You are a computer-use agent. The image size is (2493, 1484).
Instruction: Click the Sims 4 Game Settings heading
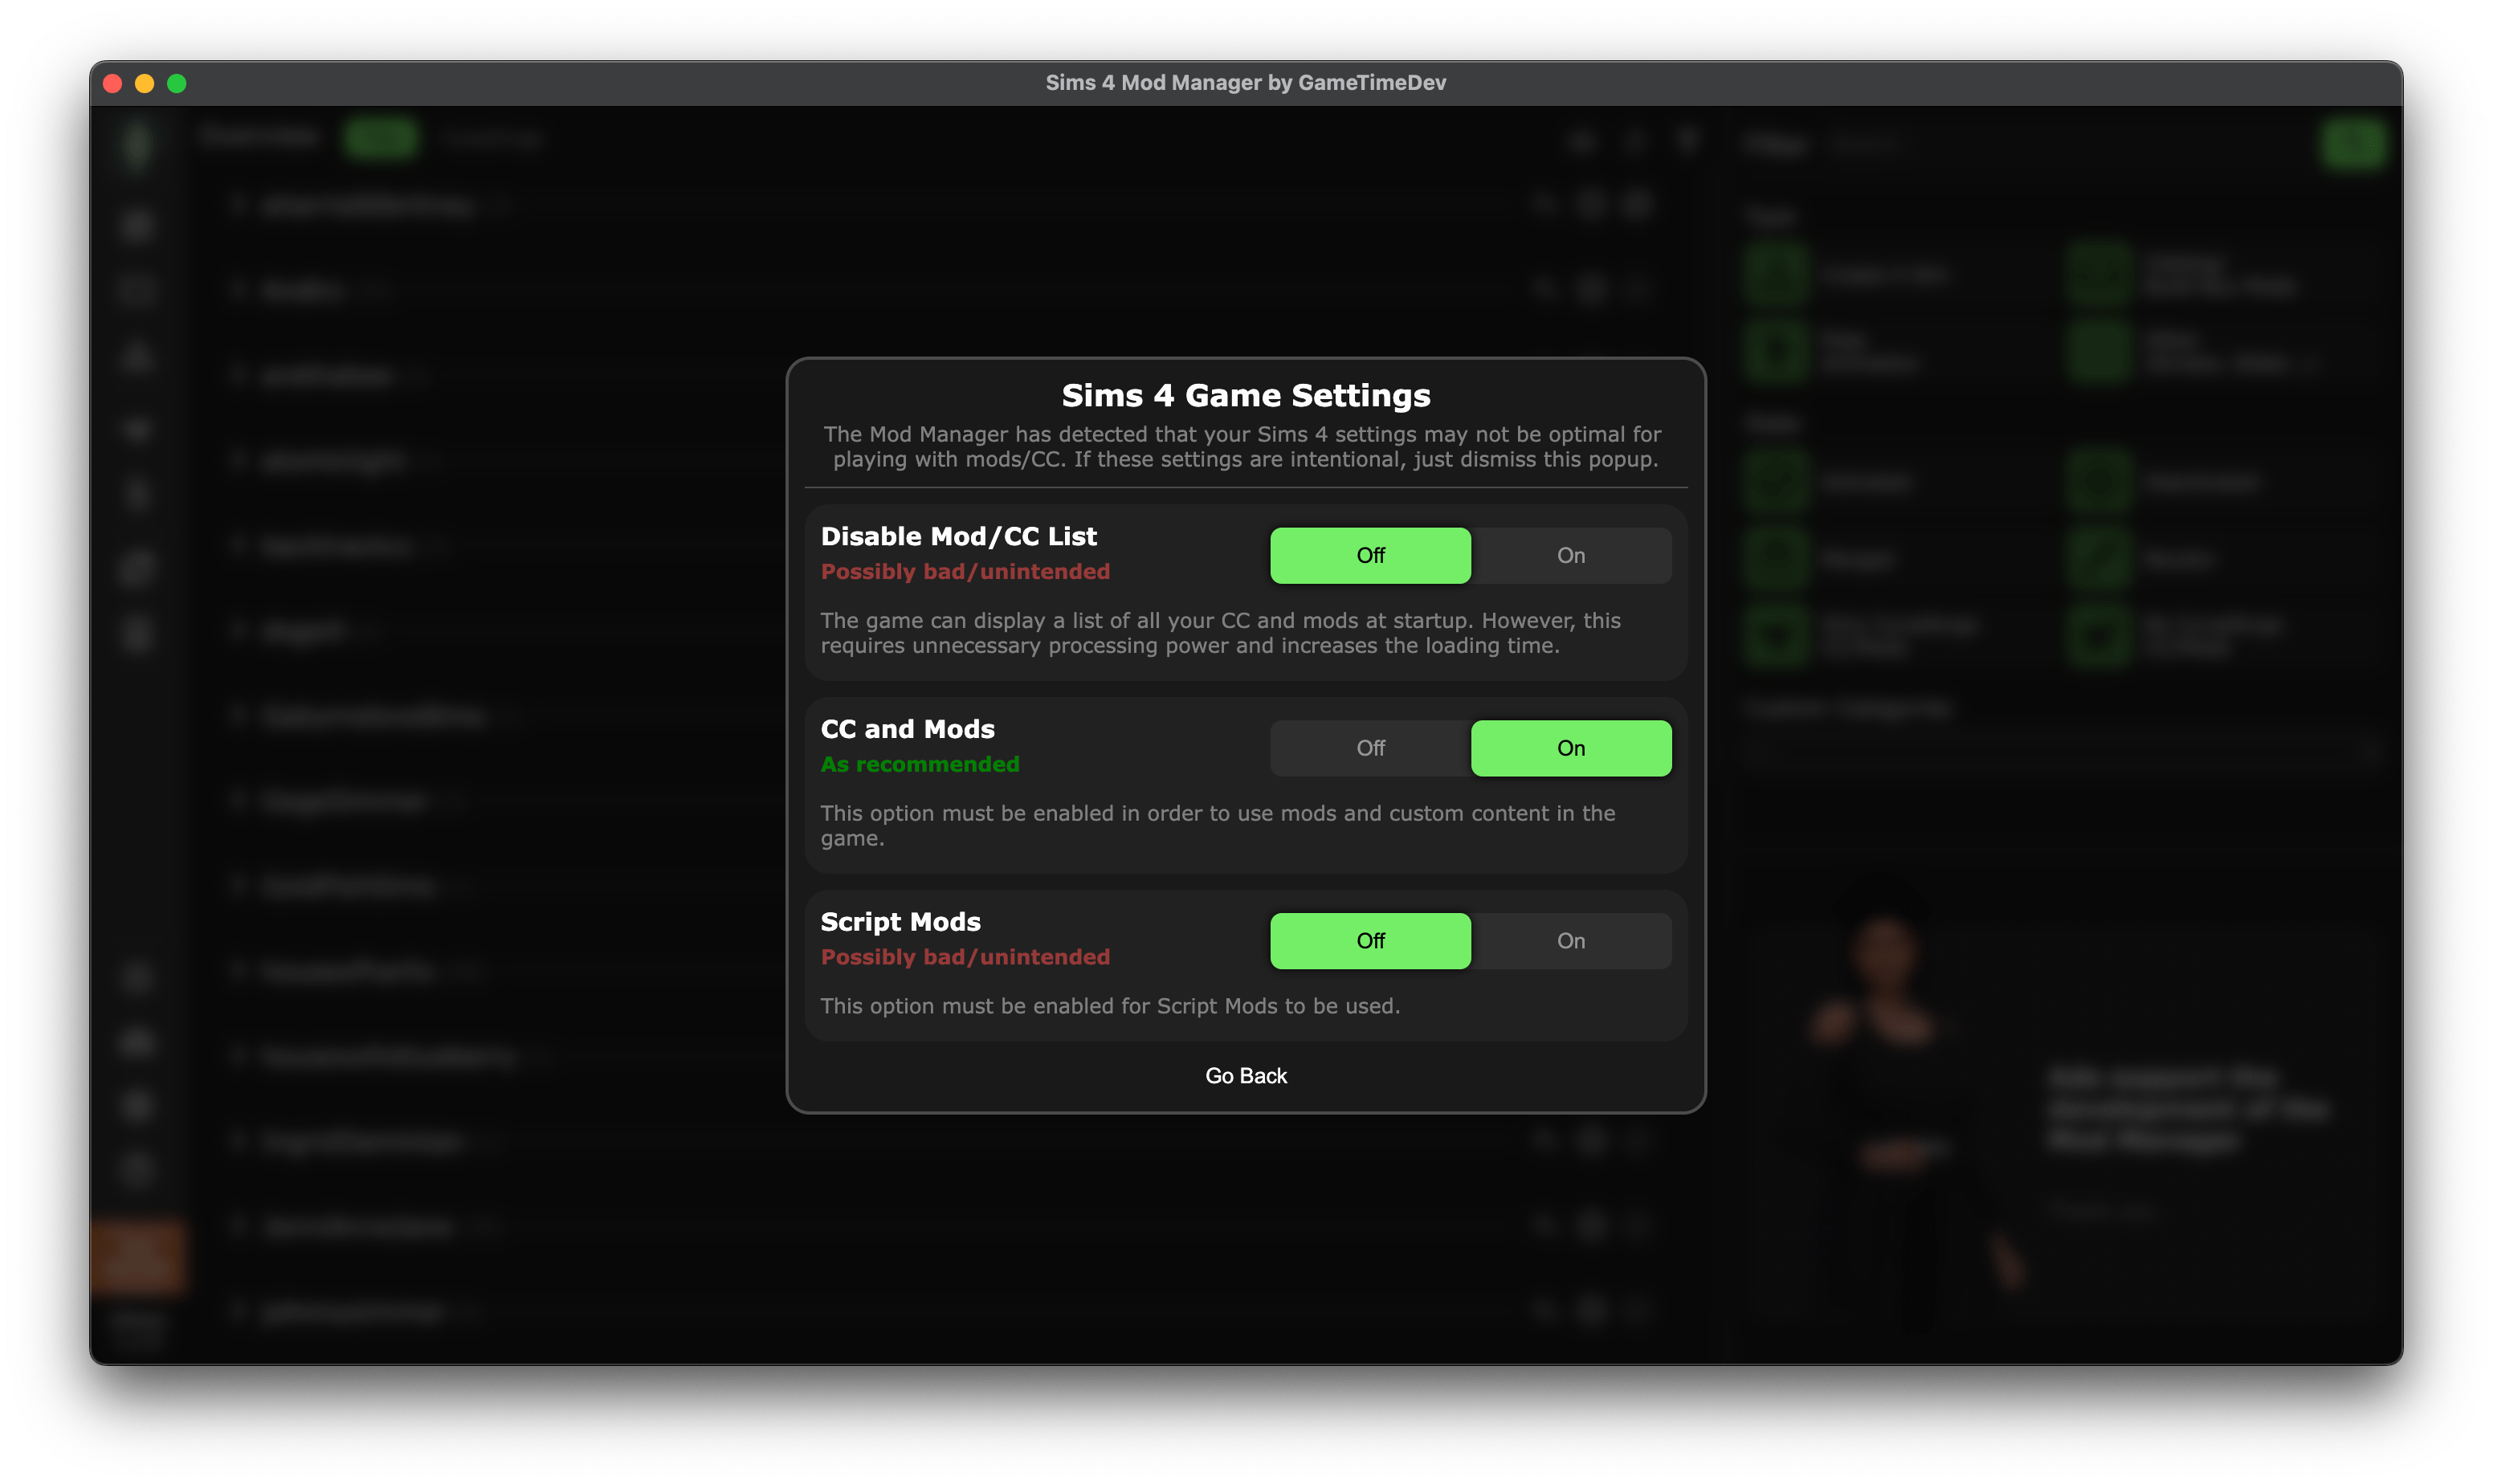[x=1246, y=396]
